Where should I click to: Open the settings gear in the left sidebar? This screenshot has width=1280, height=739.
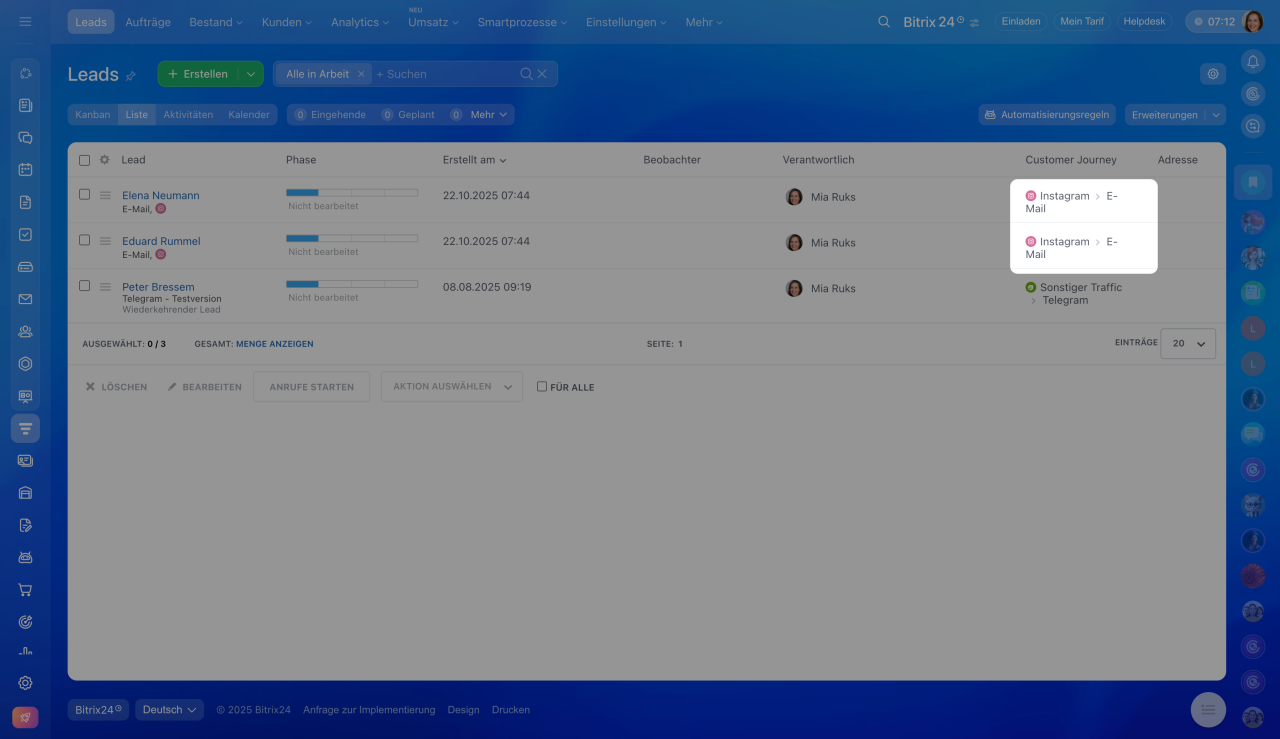(26, 683)
